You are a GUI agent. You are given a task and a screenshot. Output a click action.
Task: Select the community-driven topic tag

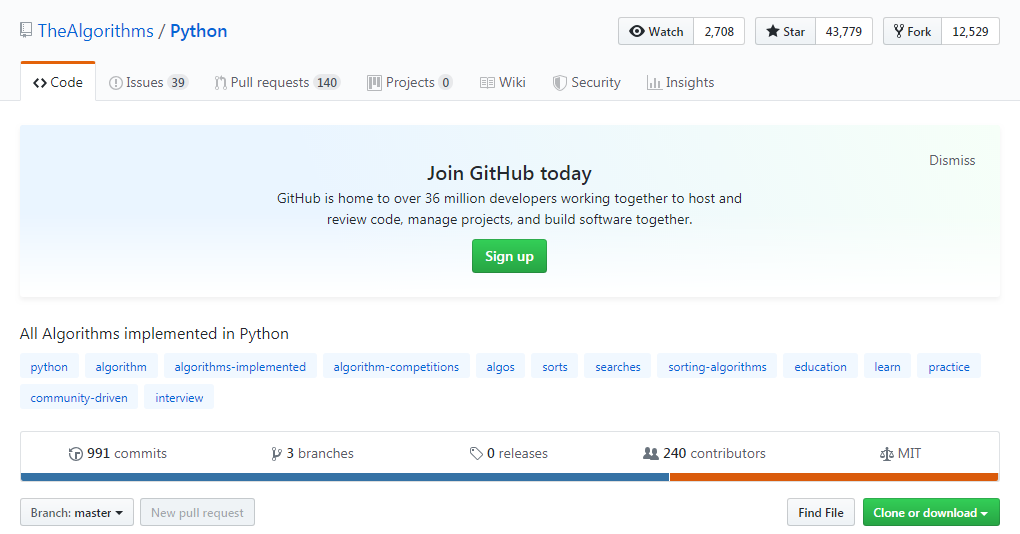click(x=79, y=397)
